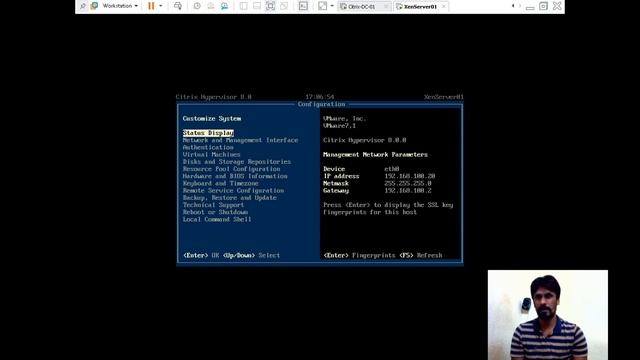This screenshot has width=640, height=360.
Task: Click Management Network Parameters heading
Action: (x=375, y=155)
